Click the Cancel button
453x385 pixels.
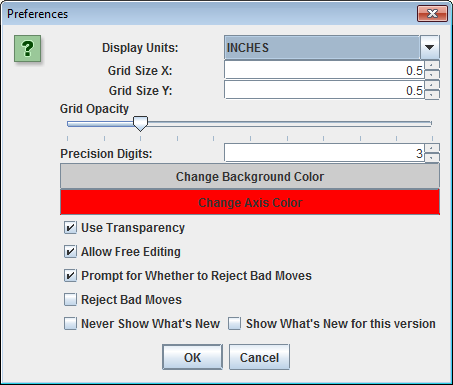(x=259, y=357)
